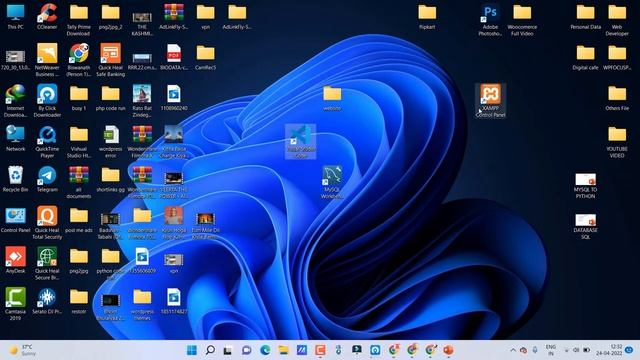Open the Windows Start menu

point(191,350)
